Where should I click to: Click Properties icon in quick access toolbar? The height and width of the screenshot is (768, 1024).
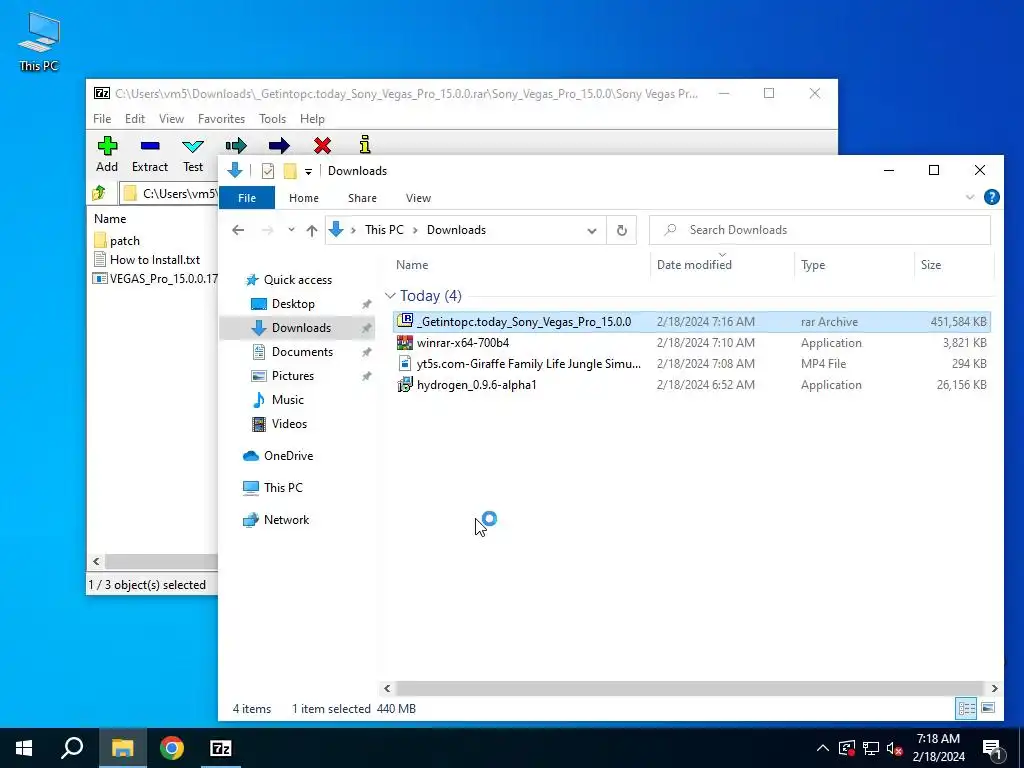click(268, 171)
